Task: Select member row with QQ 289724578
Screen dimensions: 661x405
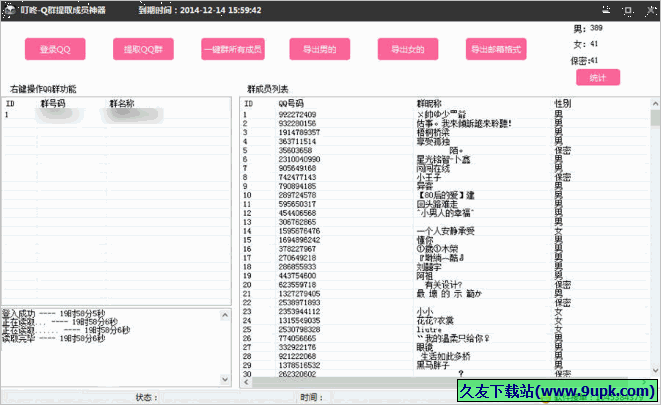Action: pyautogui.click(x=446, y=195)
